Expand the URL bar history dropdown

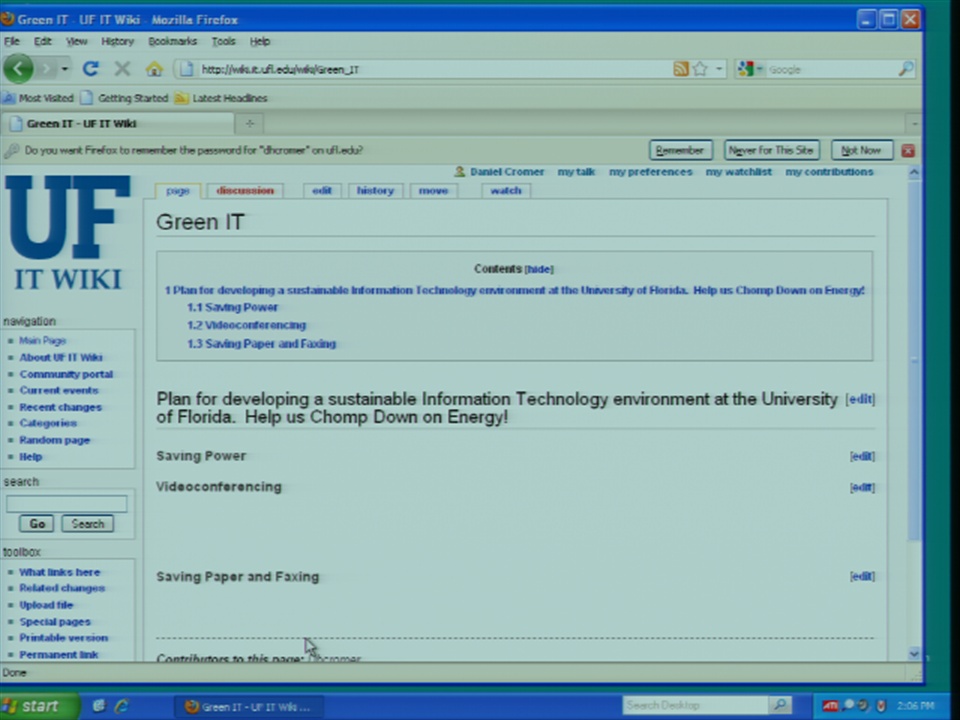pos(719,69)
